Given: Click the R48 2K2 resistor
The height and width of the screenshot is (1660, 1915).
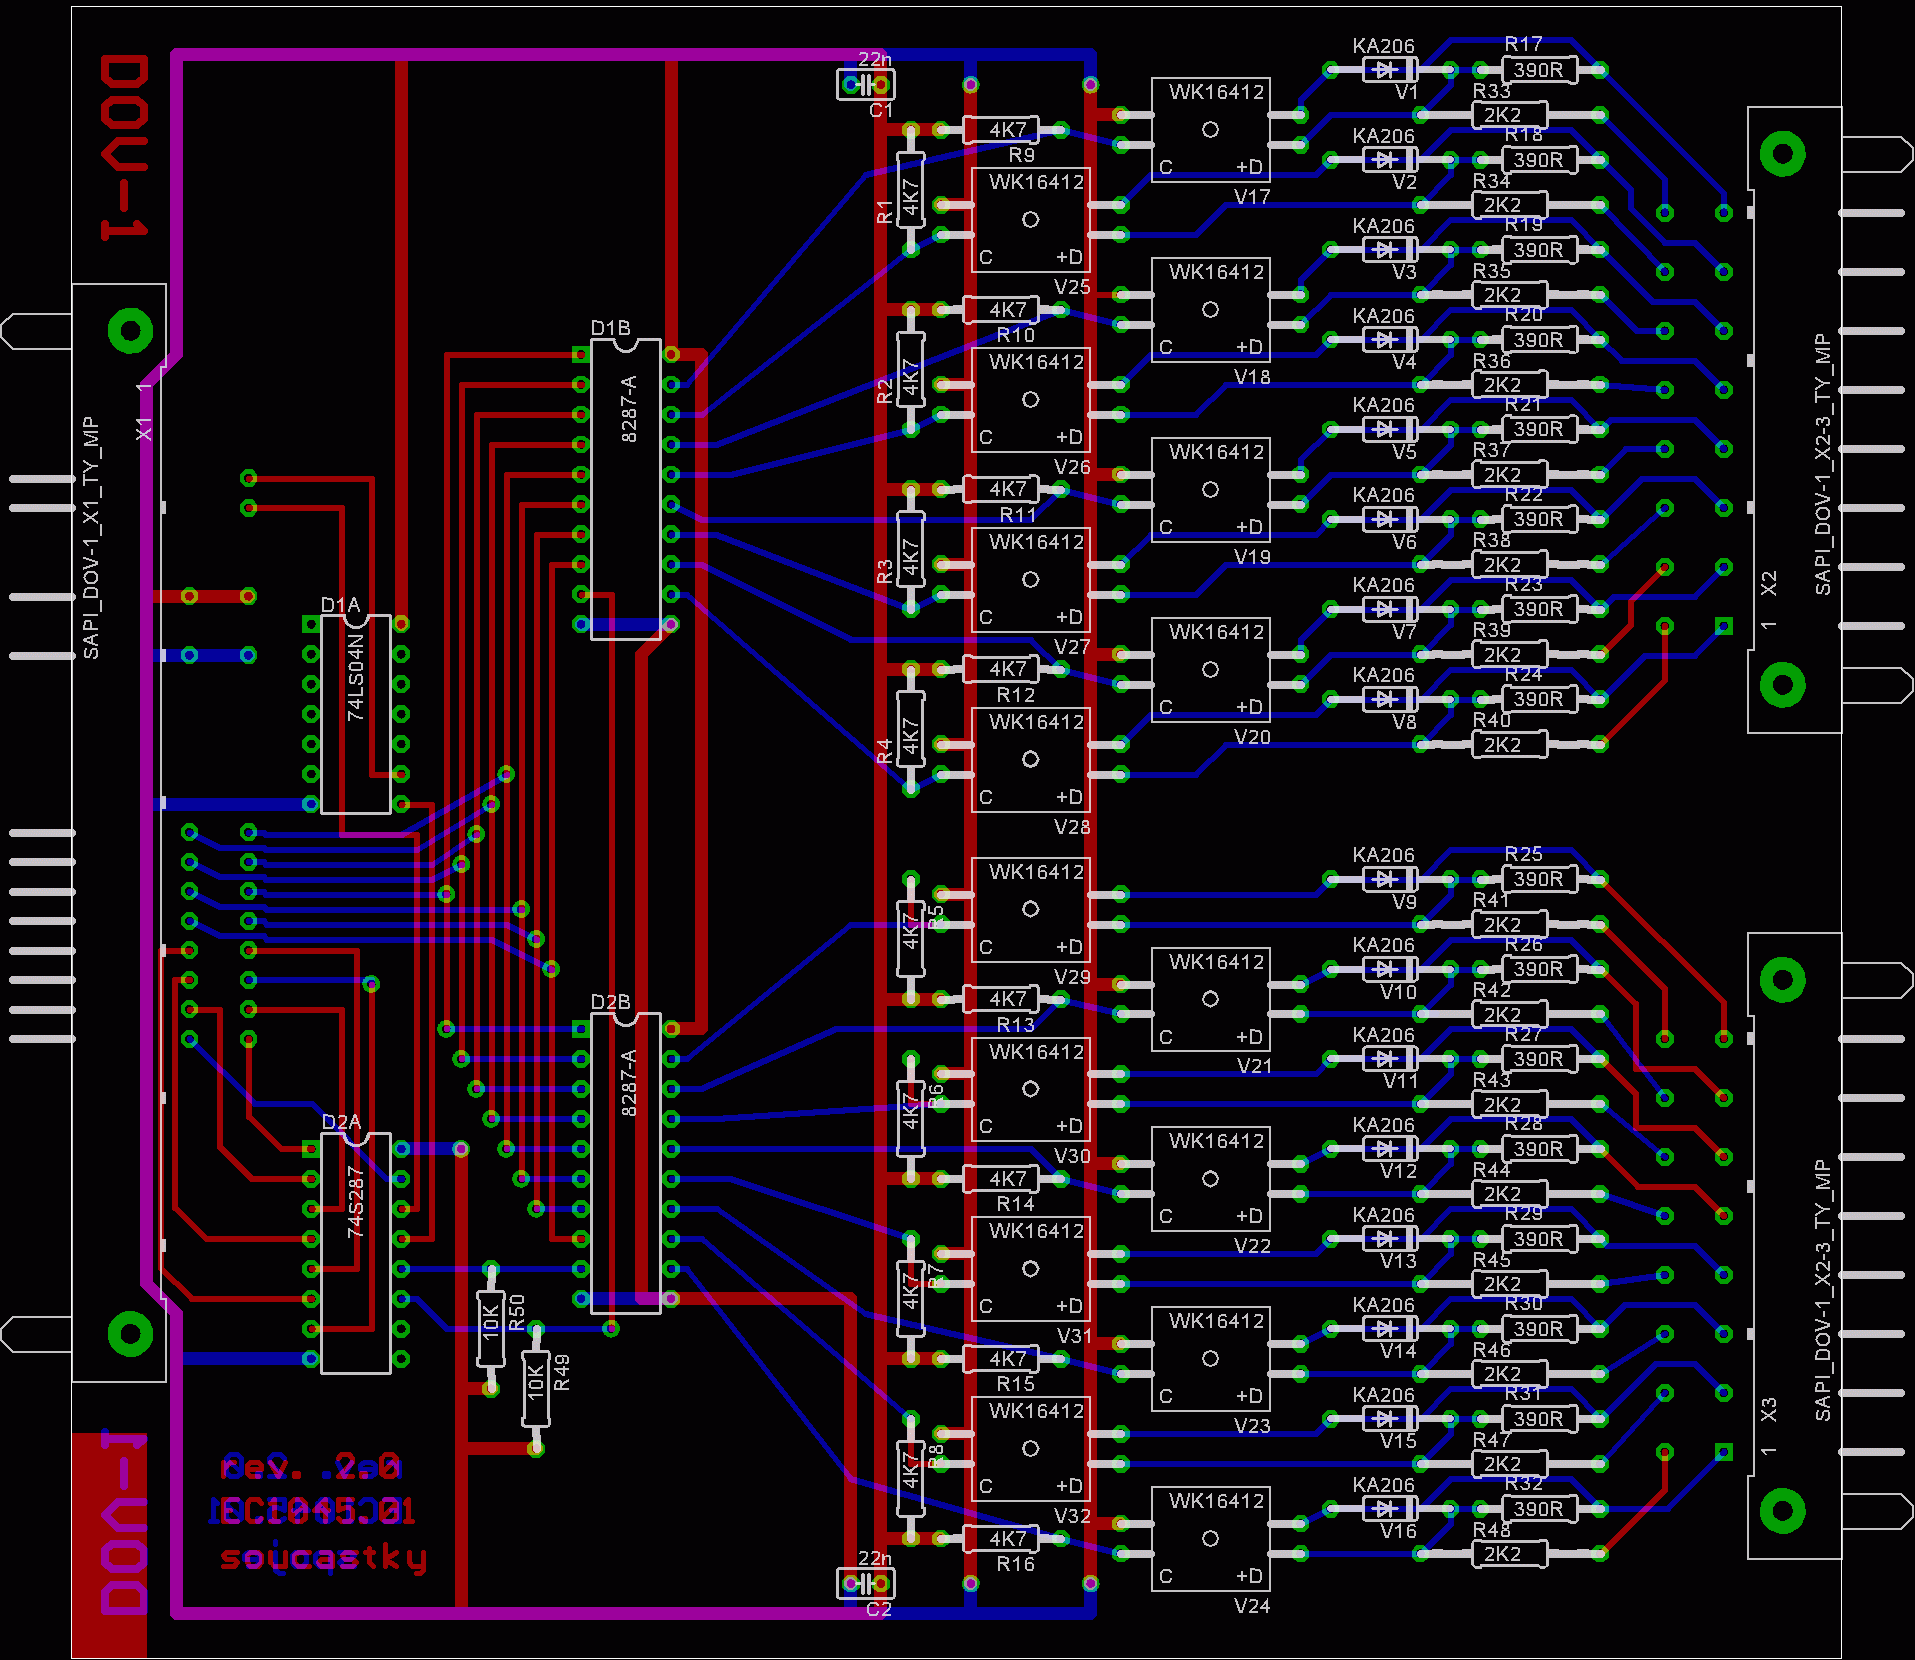Looking at the screenshot, I should (1508, 1554).
